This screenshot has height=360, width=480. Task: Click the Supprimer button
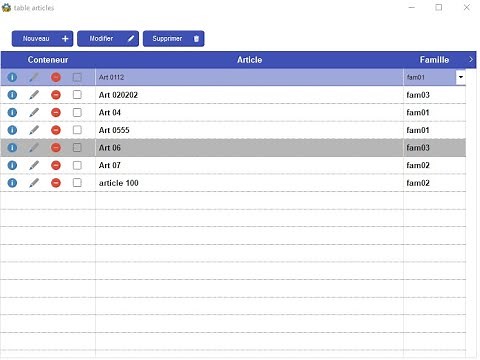click(174, 39)
